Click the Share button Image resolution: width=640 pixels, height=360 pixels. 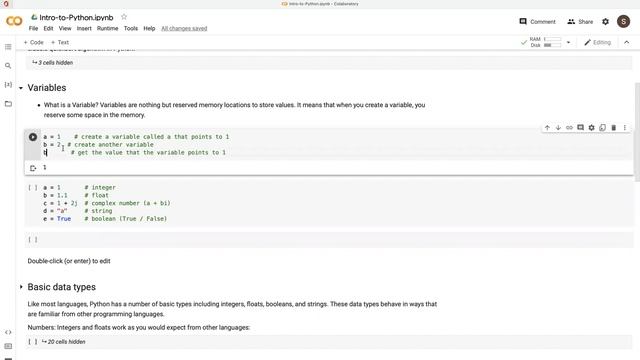click(580, 22)
